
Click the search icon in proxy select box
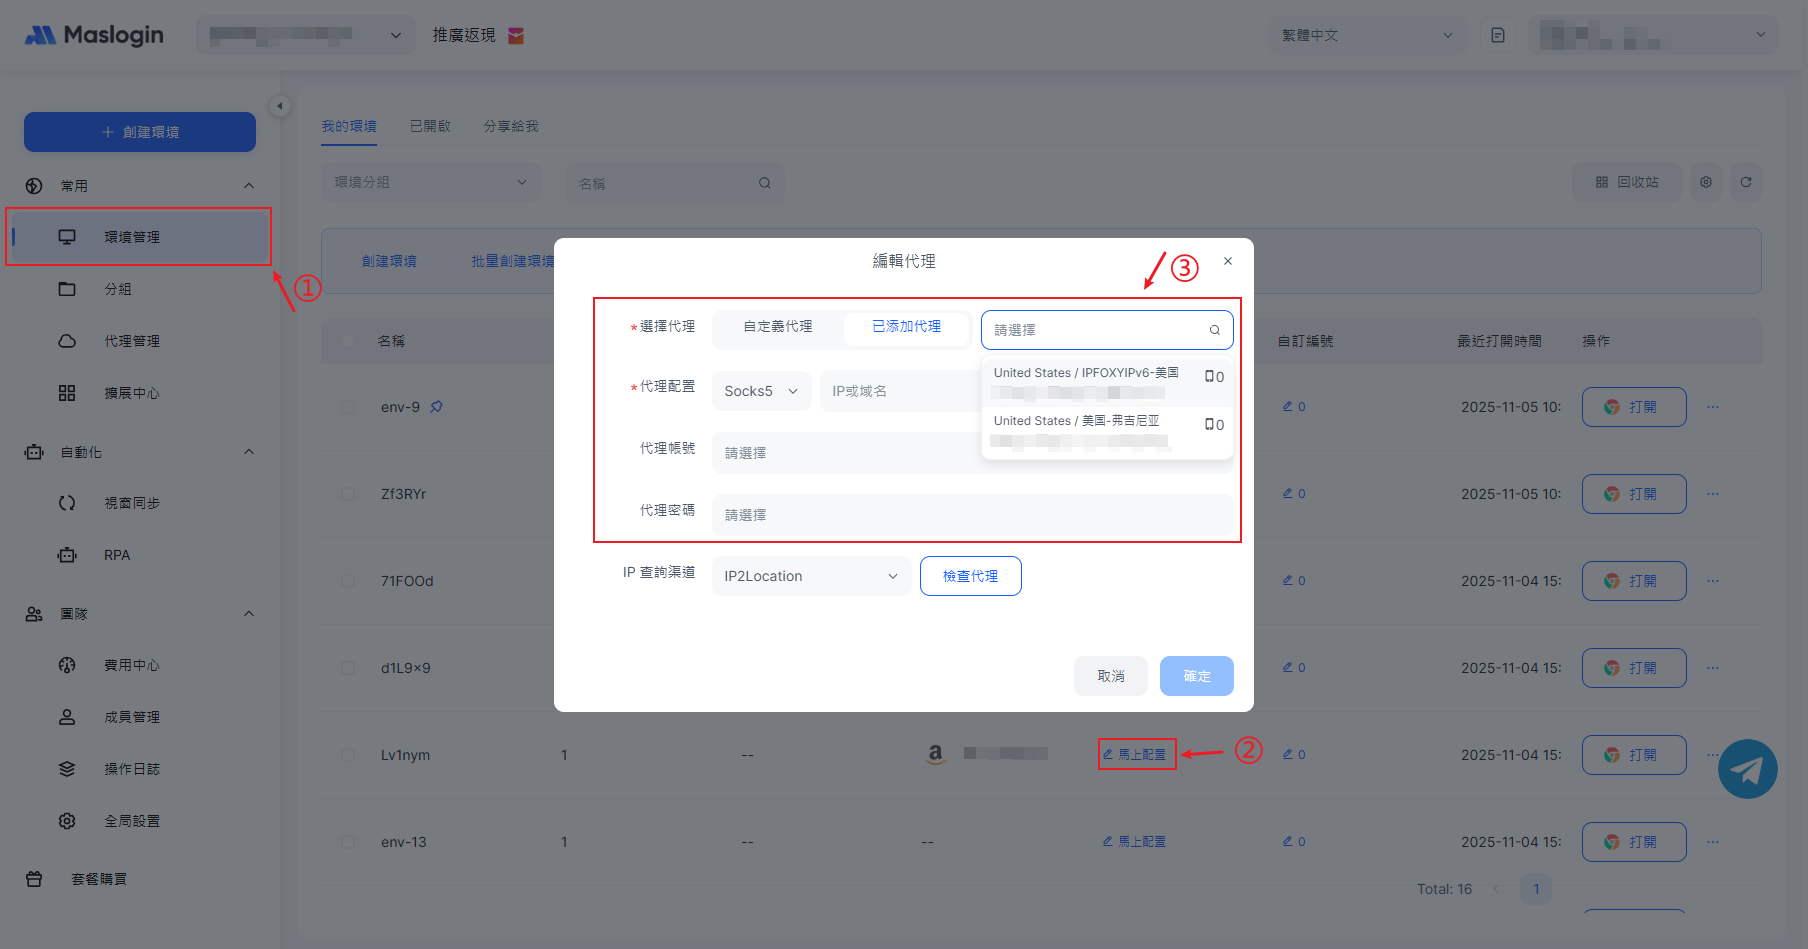coord(1214,330)
